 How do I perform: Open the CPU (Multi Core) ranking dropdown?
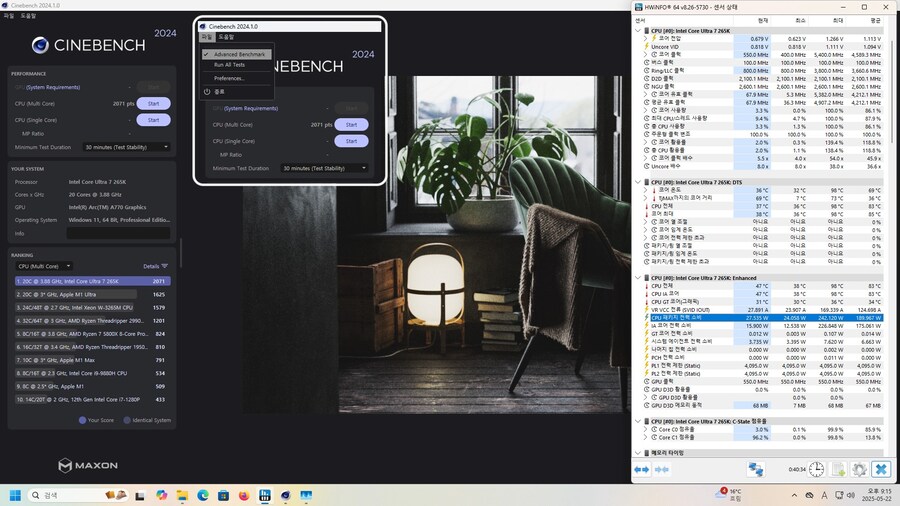[x=44, y=266]
